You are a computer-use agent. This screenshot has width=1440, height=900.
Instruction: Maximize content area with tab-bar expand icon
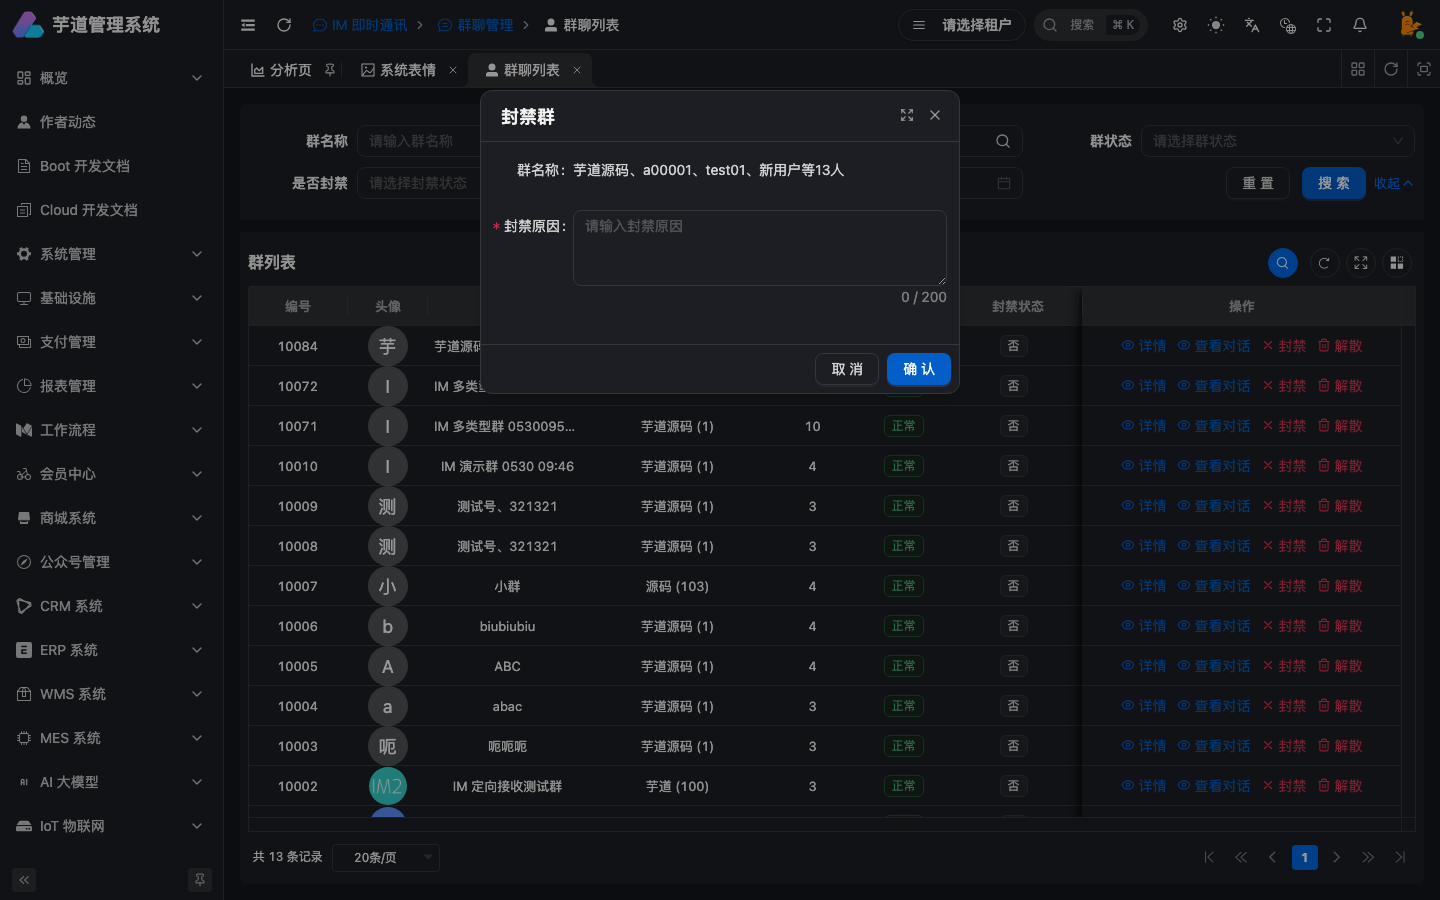pyautogui.click(x=1424, y=69)
